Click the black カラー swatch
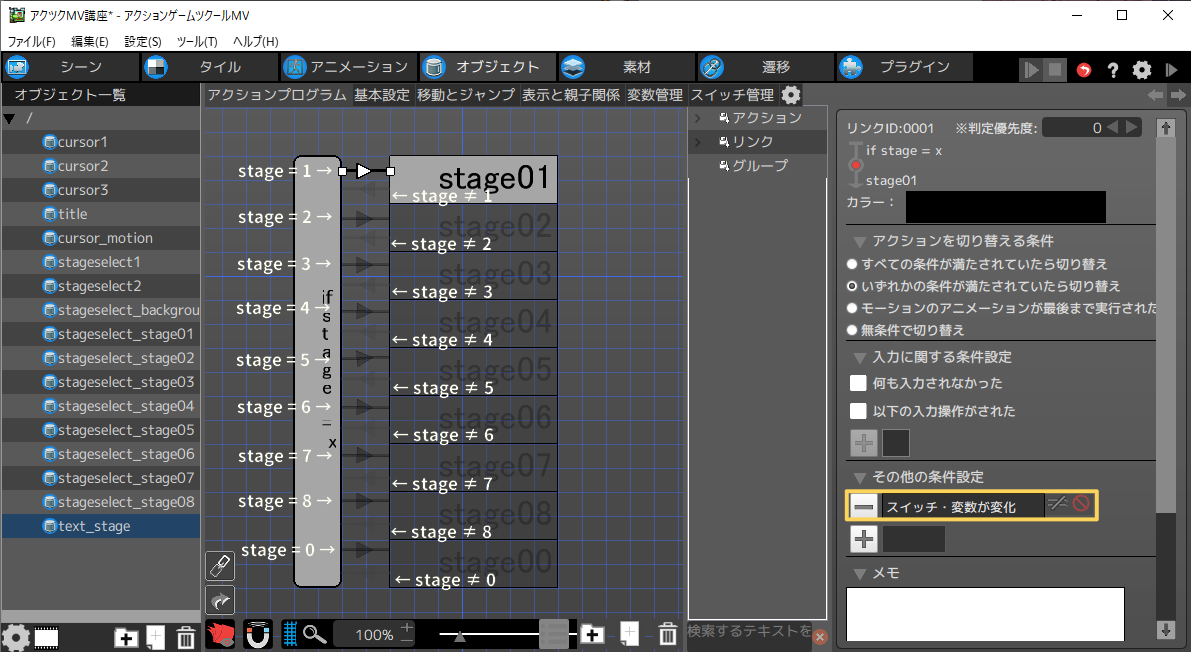The image size is (1191, 652). [1005, 207]
